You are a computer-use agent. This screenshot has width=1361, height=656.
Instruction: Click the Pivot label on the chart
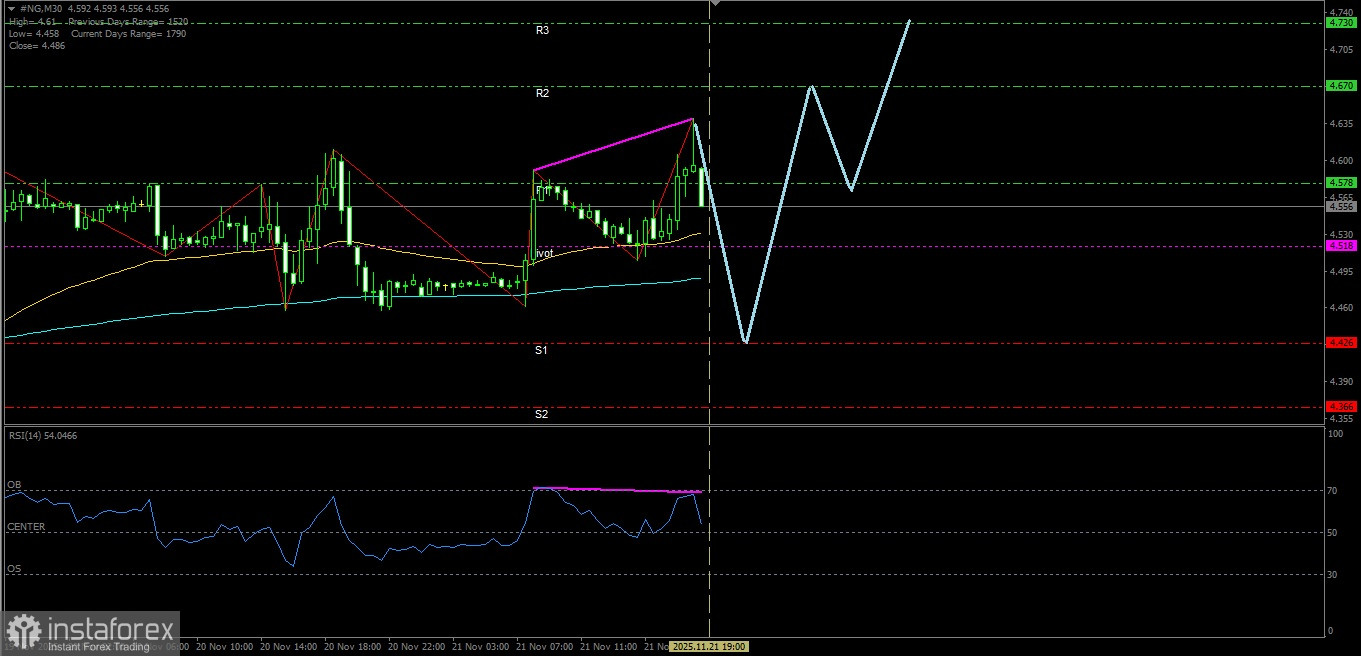[543, 254]
